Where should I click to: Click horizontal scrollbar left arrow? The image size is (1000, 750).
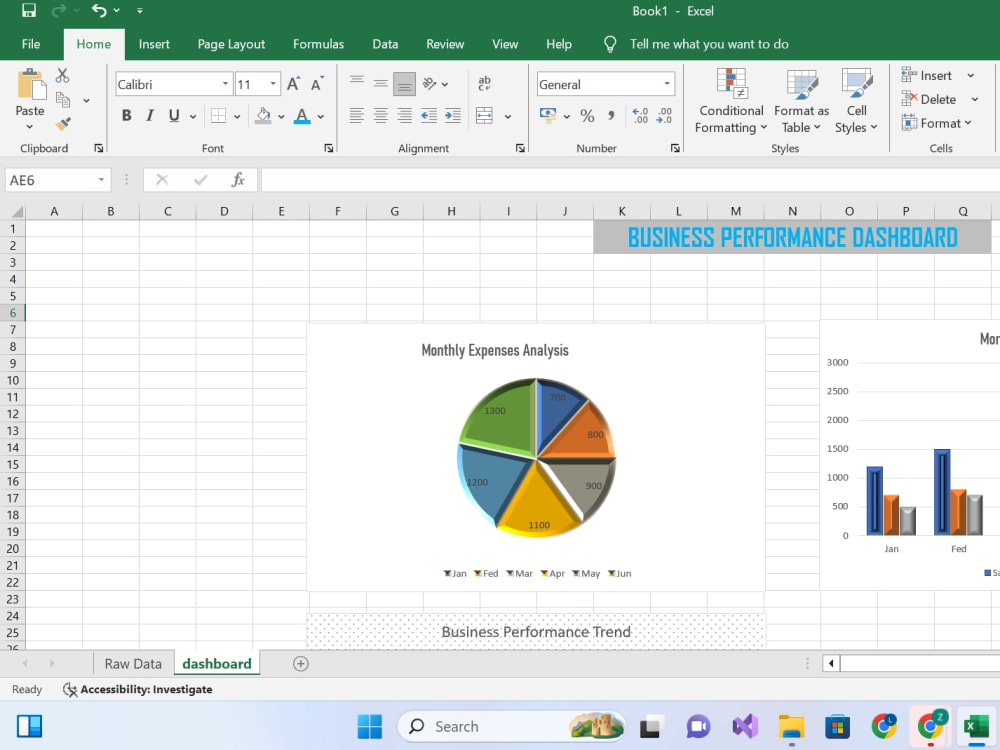point(831,664)
